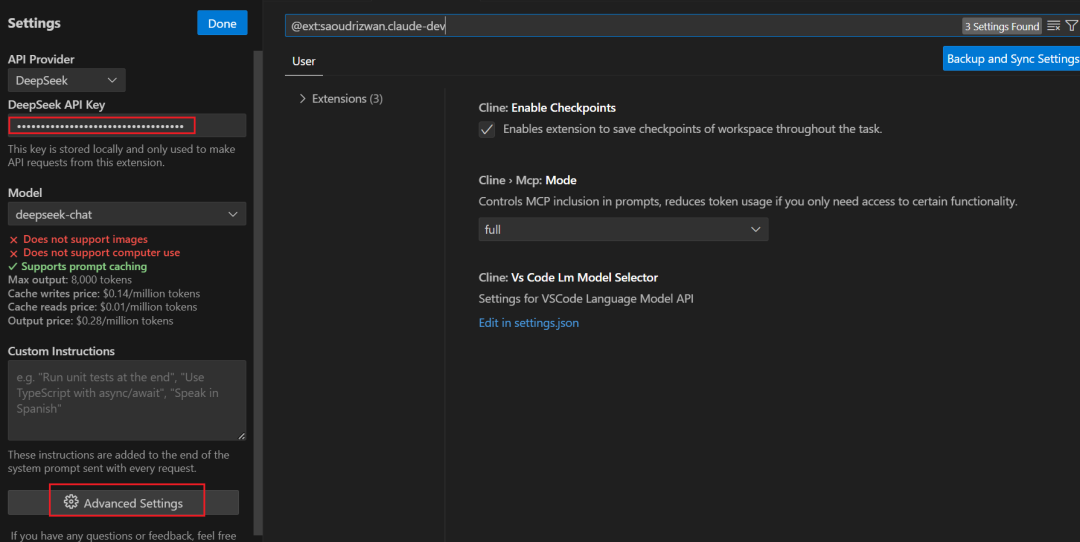Select the User tab
Viewport: 1080px width, 542px height.
coord(304,61)
